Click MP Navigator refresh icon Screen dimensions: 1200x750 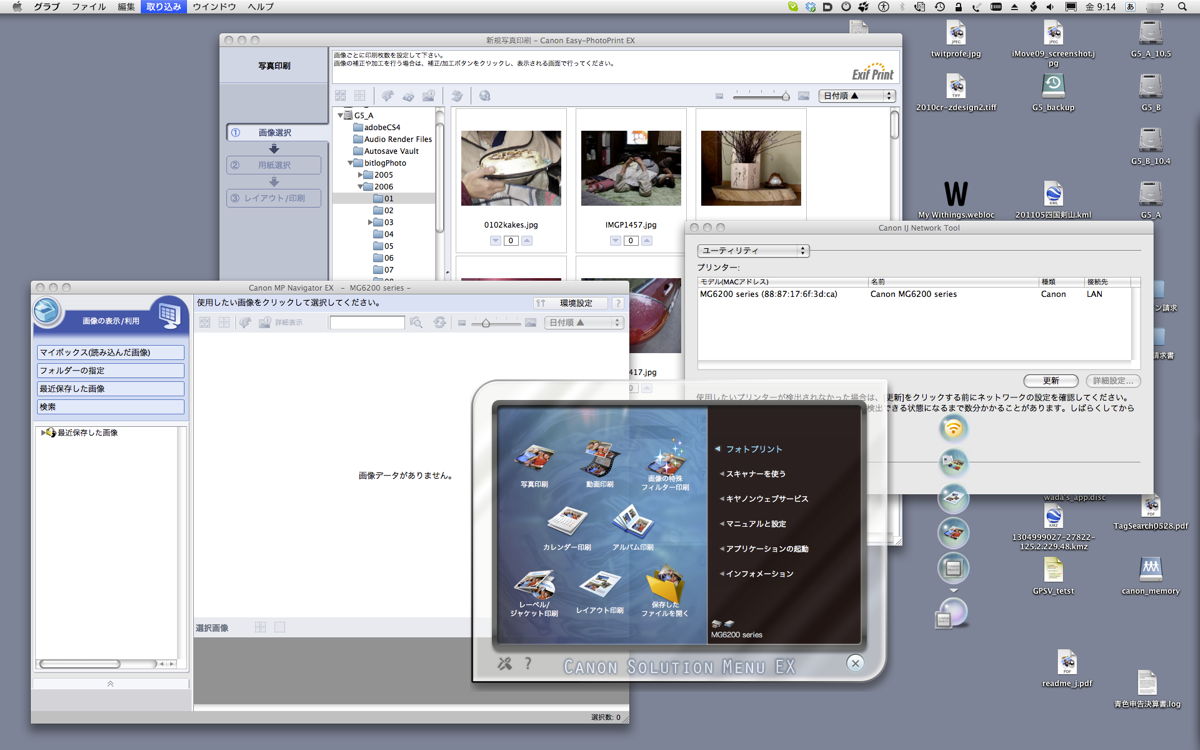(440, 323)
